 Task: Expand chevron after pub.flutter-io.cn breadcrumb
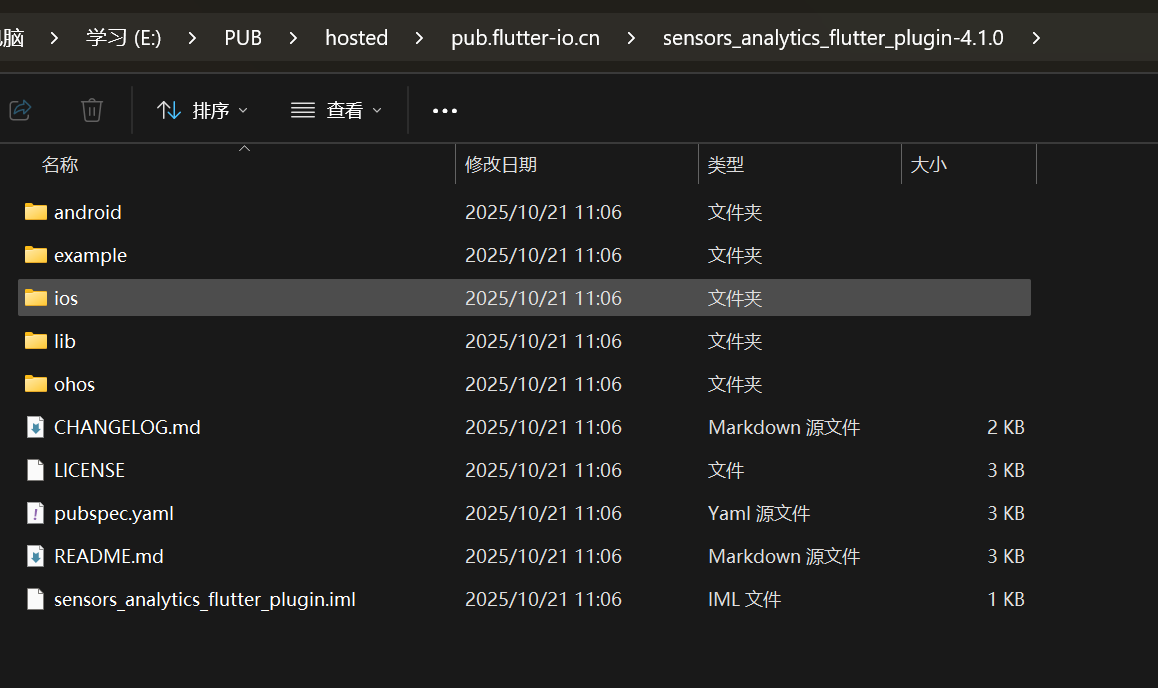point(631,38)
